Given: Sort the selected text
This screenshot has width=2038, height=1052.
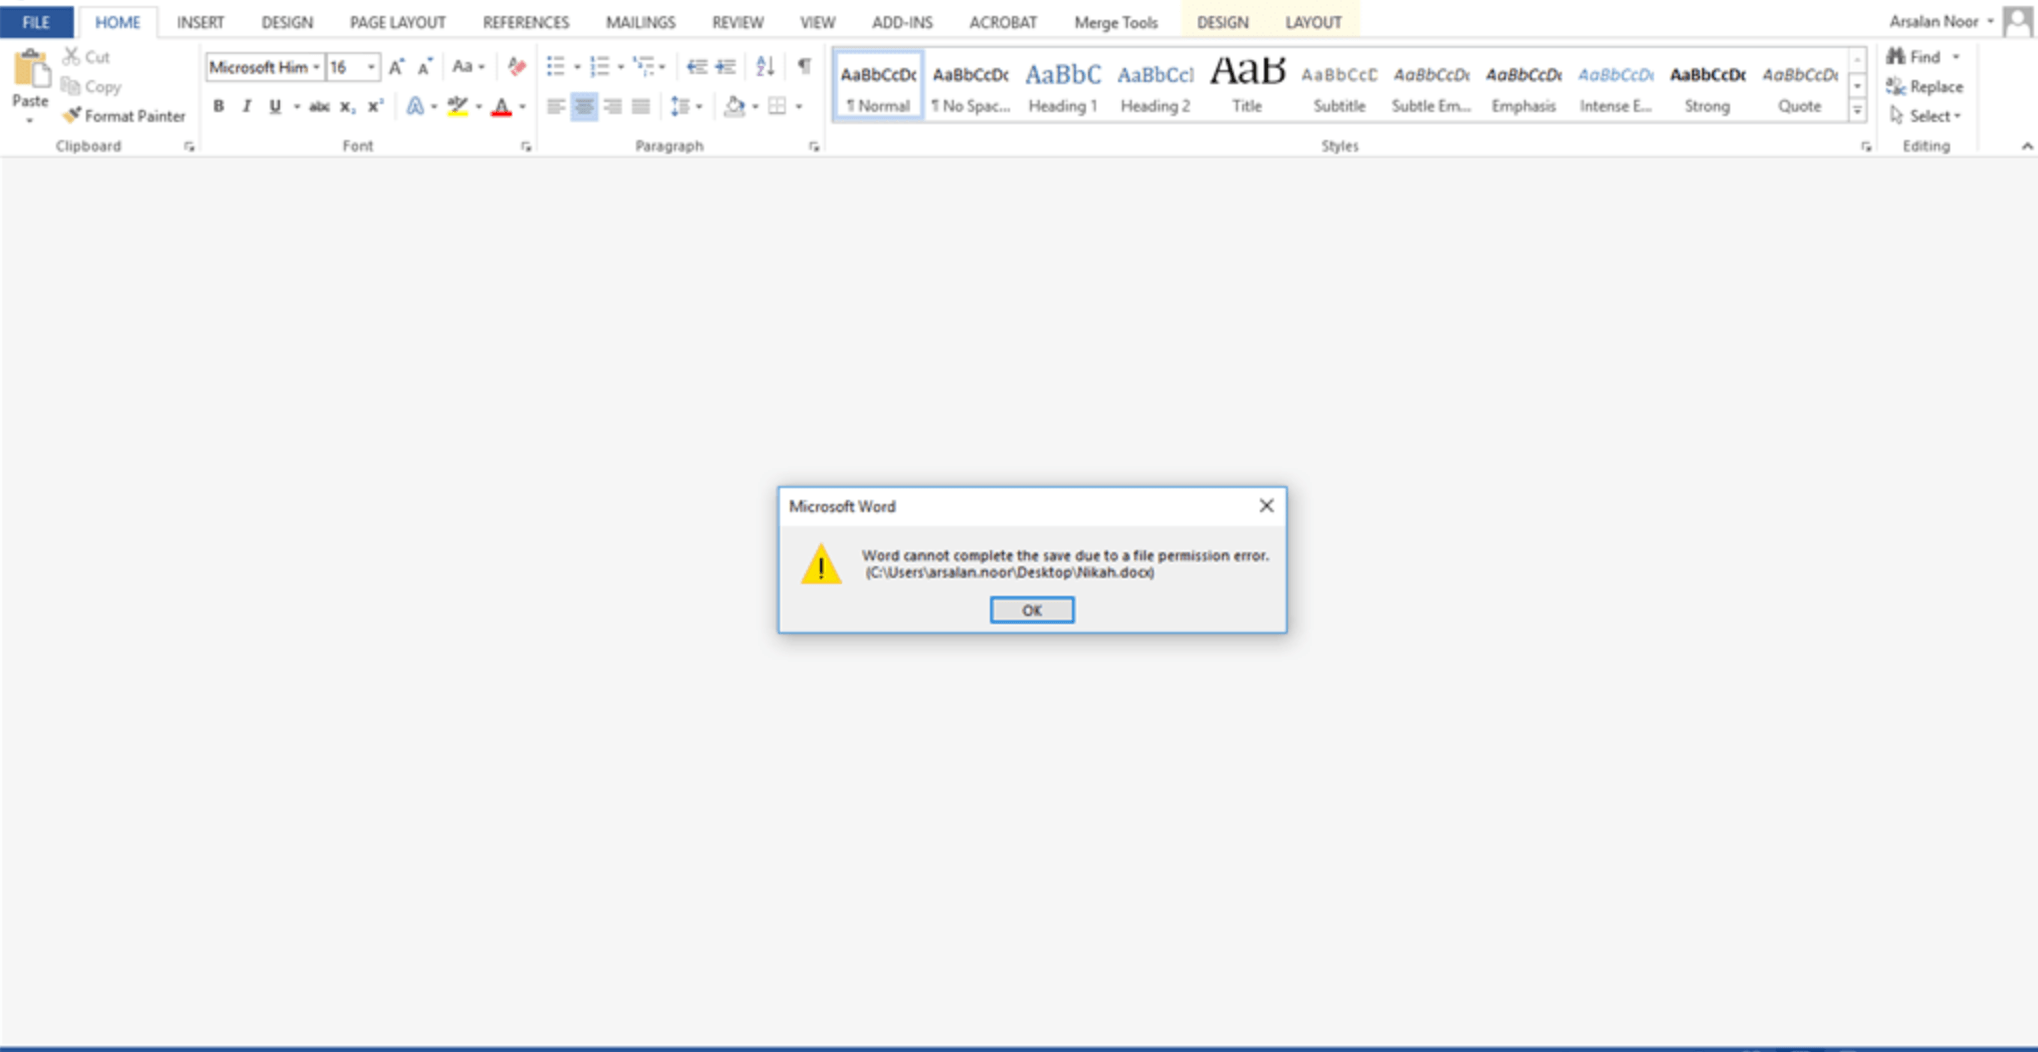Looking at the screenshot, I should coord(765,67).
